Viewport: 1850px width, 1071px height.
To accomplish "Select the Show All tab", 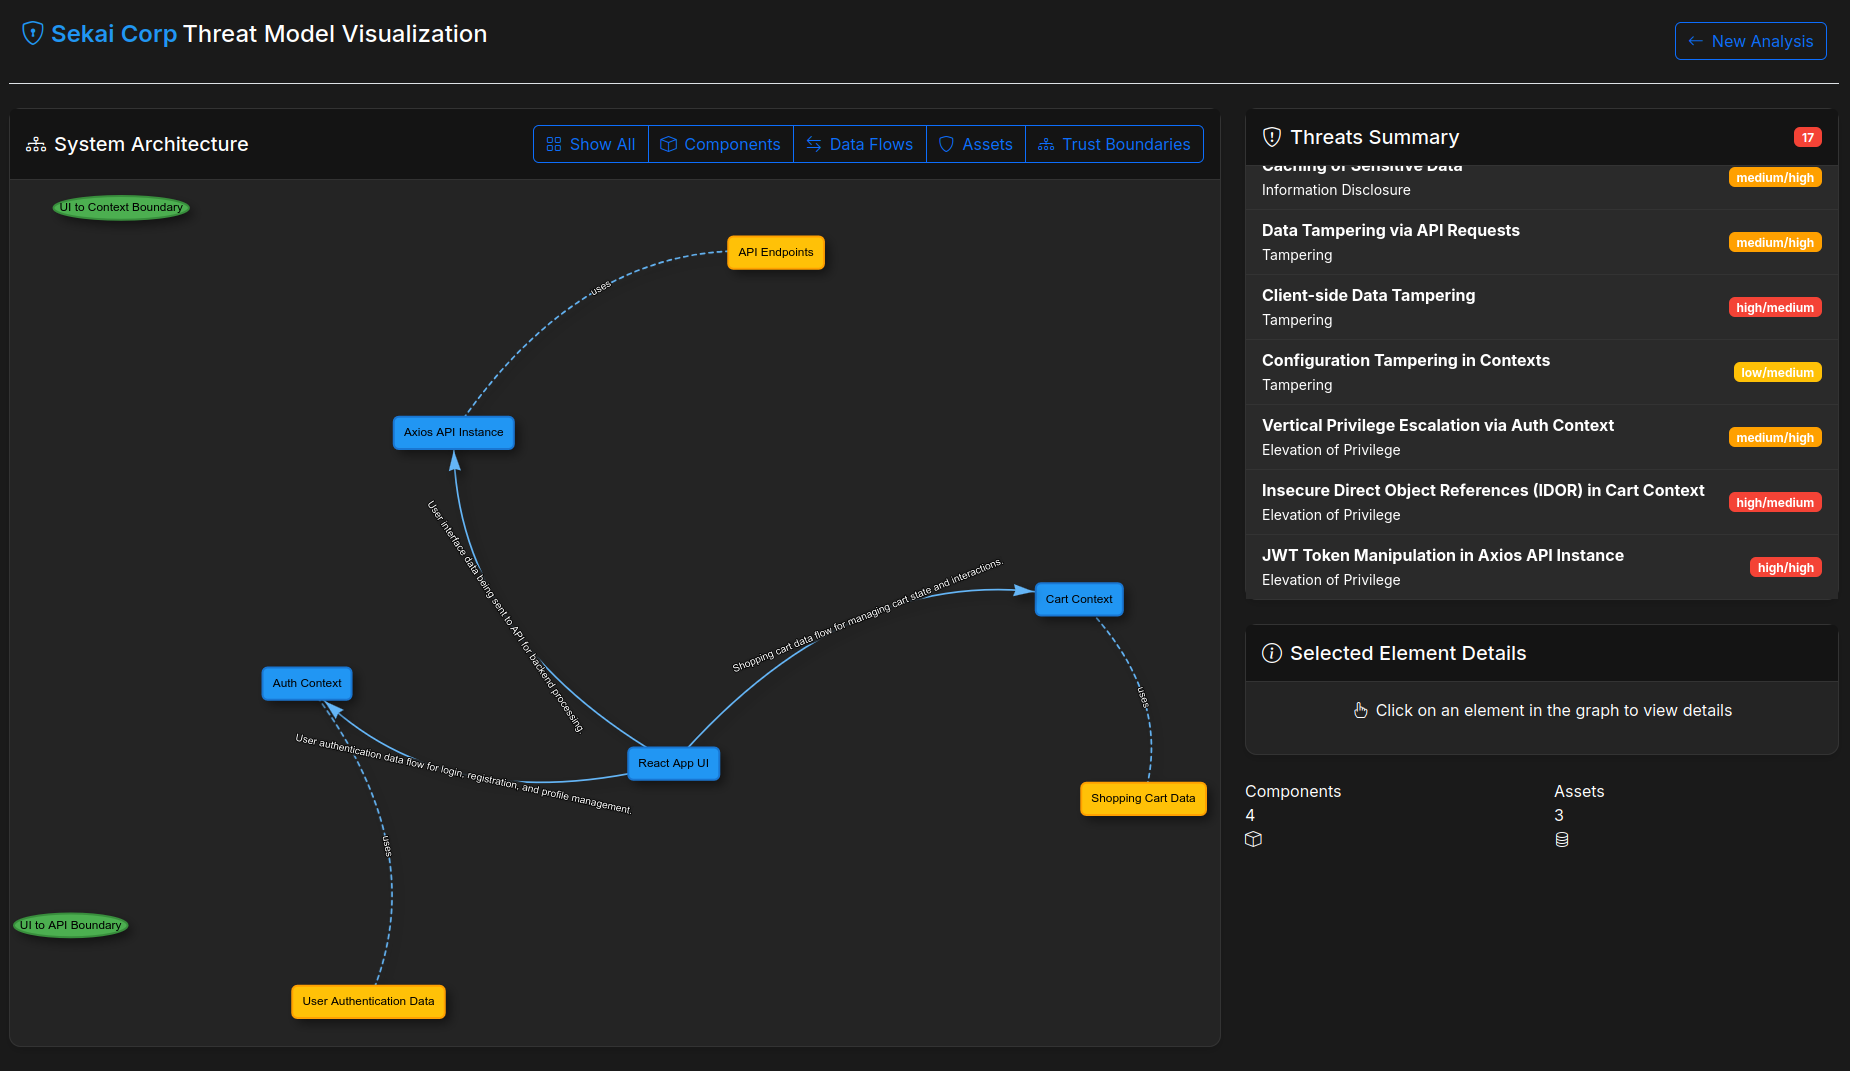I will 590,144.
